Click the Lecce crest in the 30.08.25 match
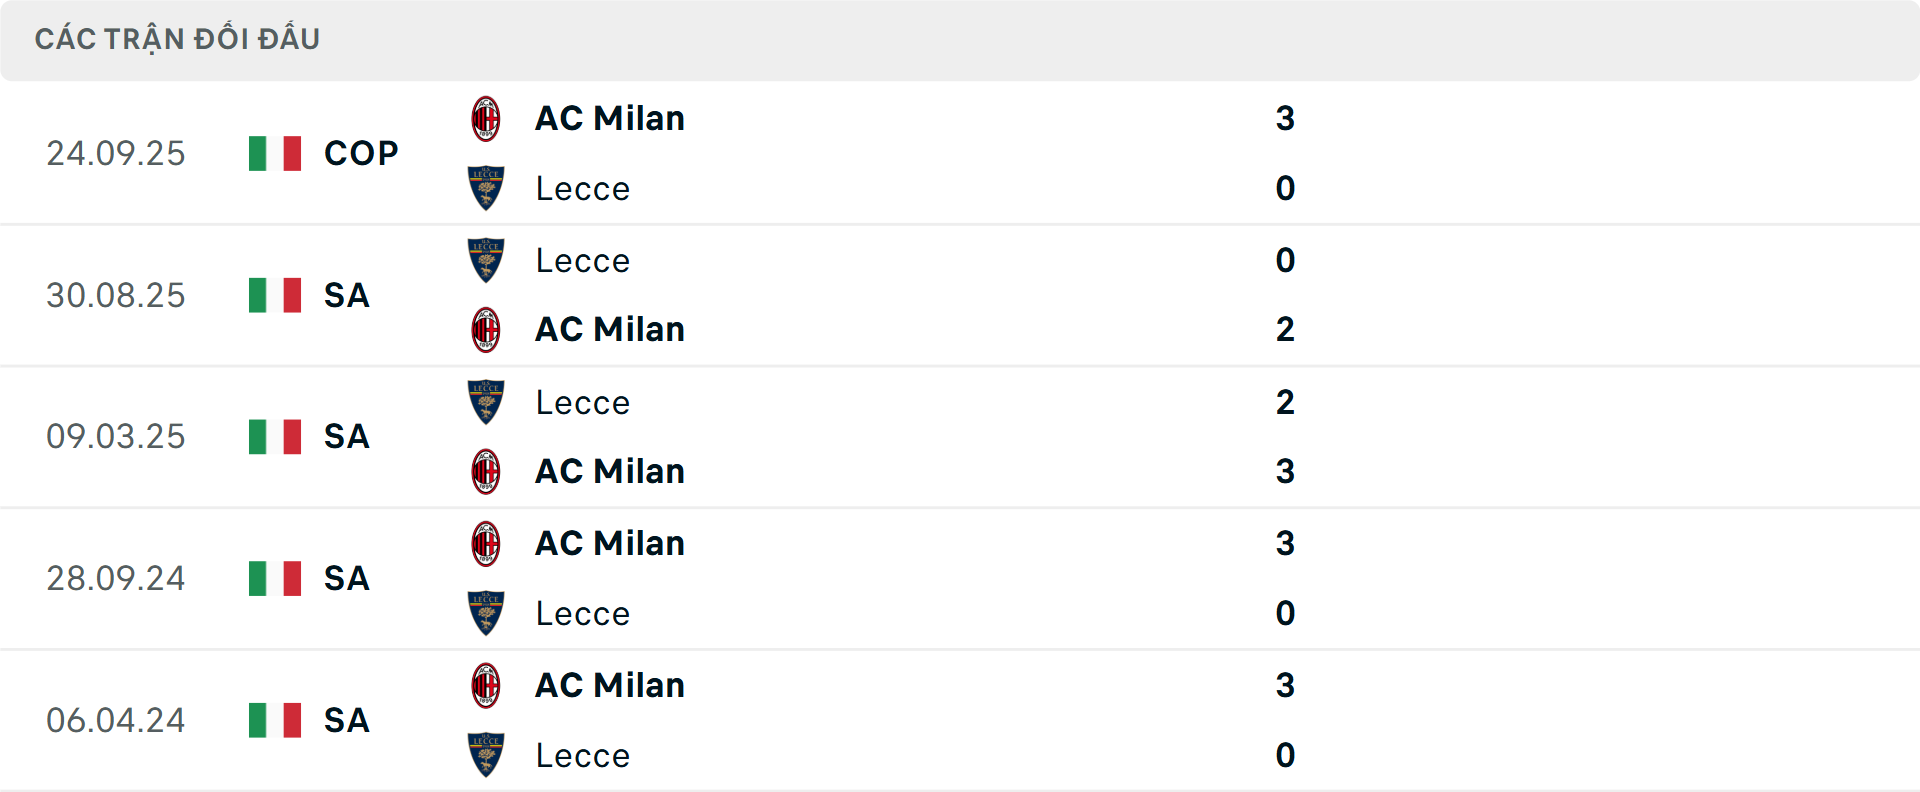Image resolution: width=1920 pixels, height=792 pixels. 487,259
